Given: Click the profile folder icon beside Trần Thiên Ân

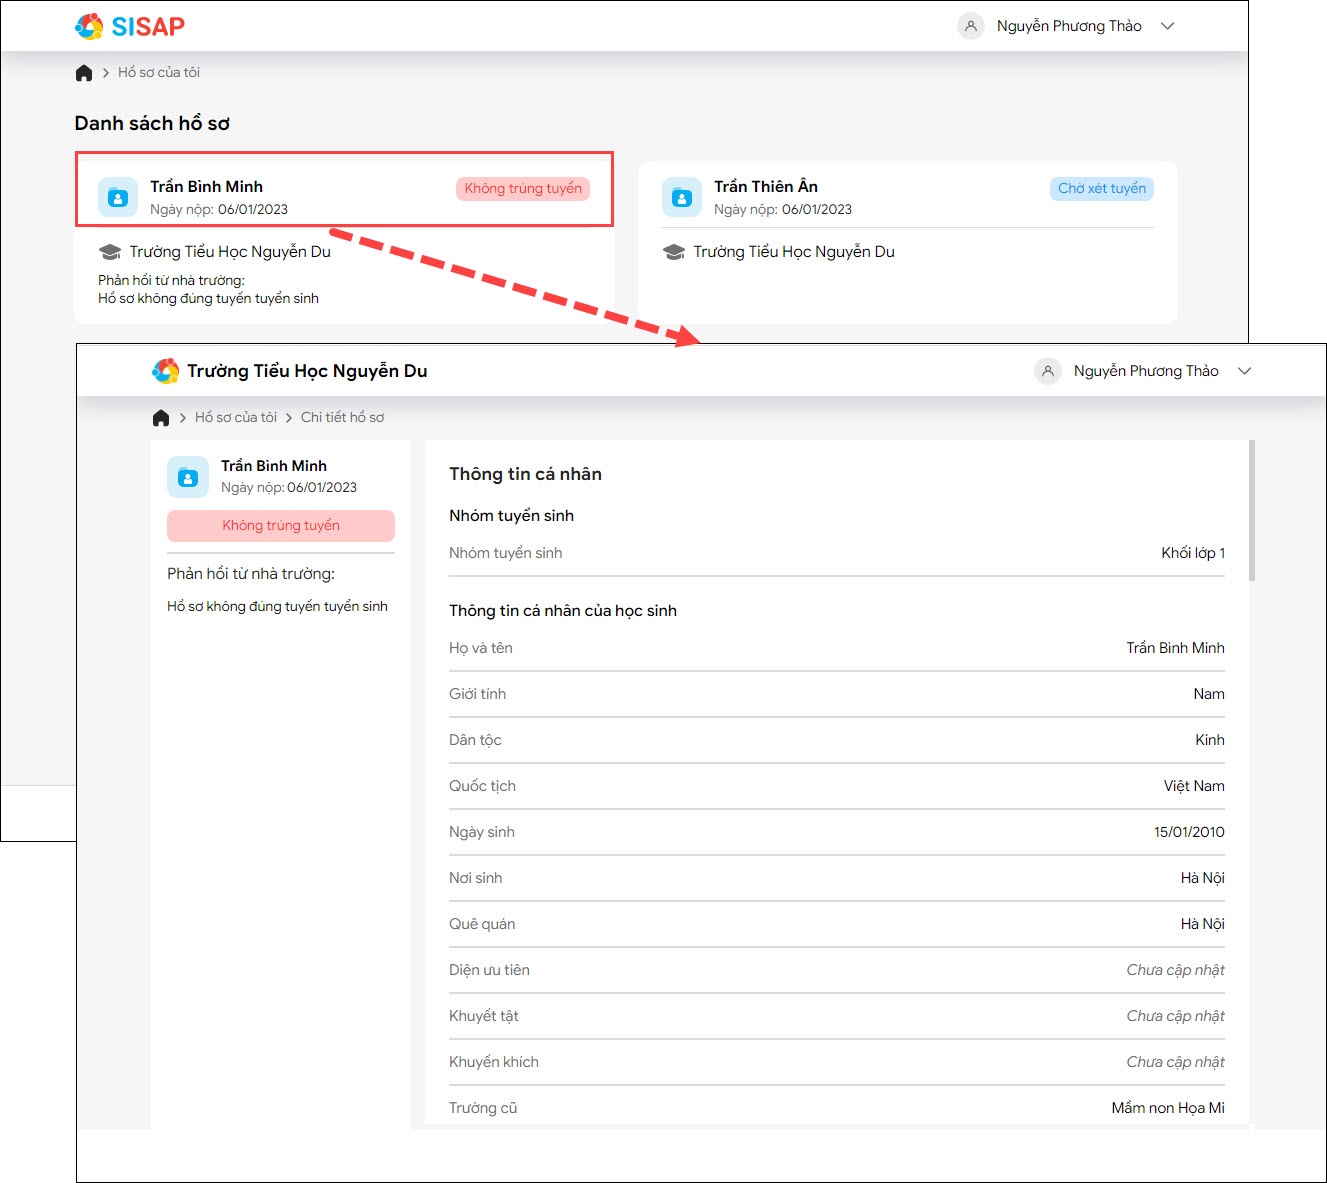Looking at the screenshot, I should (x=682, y=197).
